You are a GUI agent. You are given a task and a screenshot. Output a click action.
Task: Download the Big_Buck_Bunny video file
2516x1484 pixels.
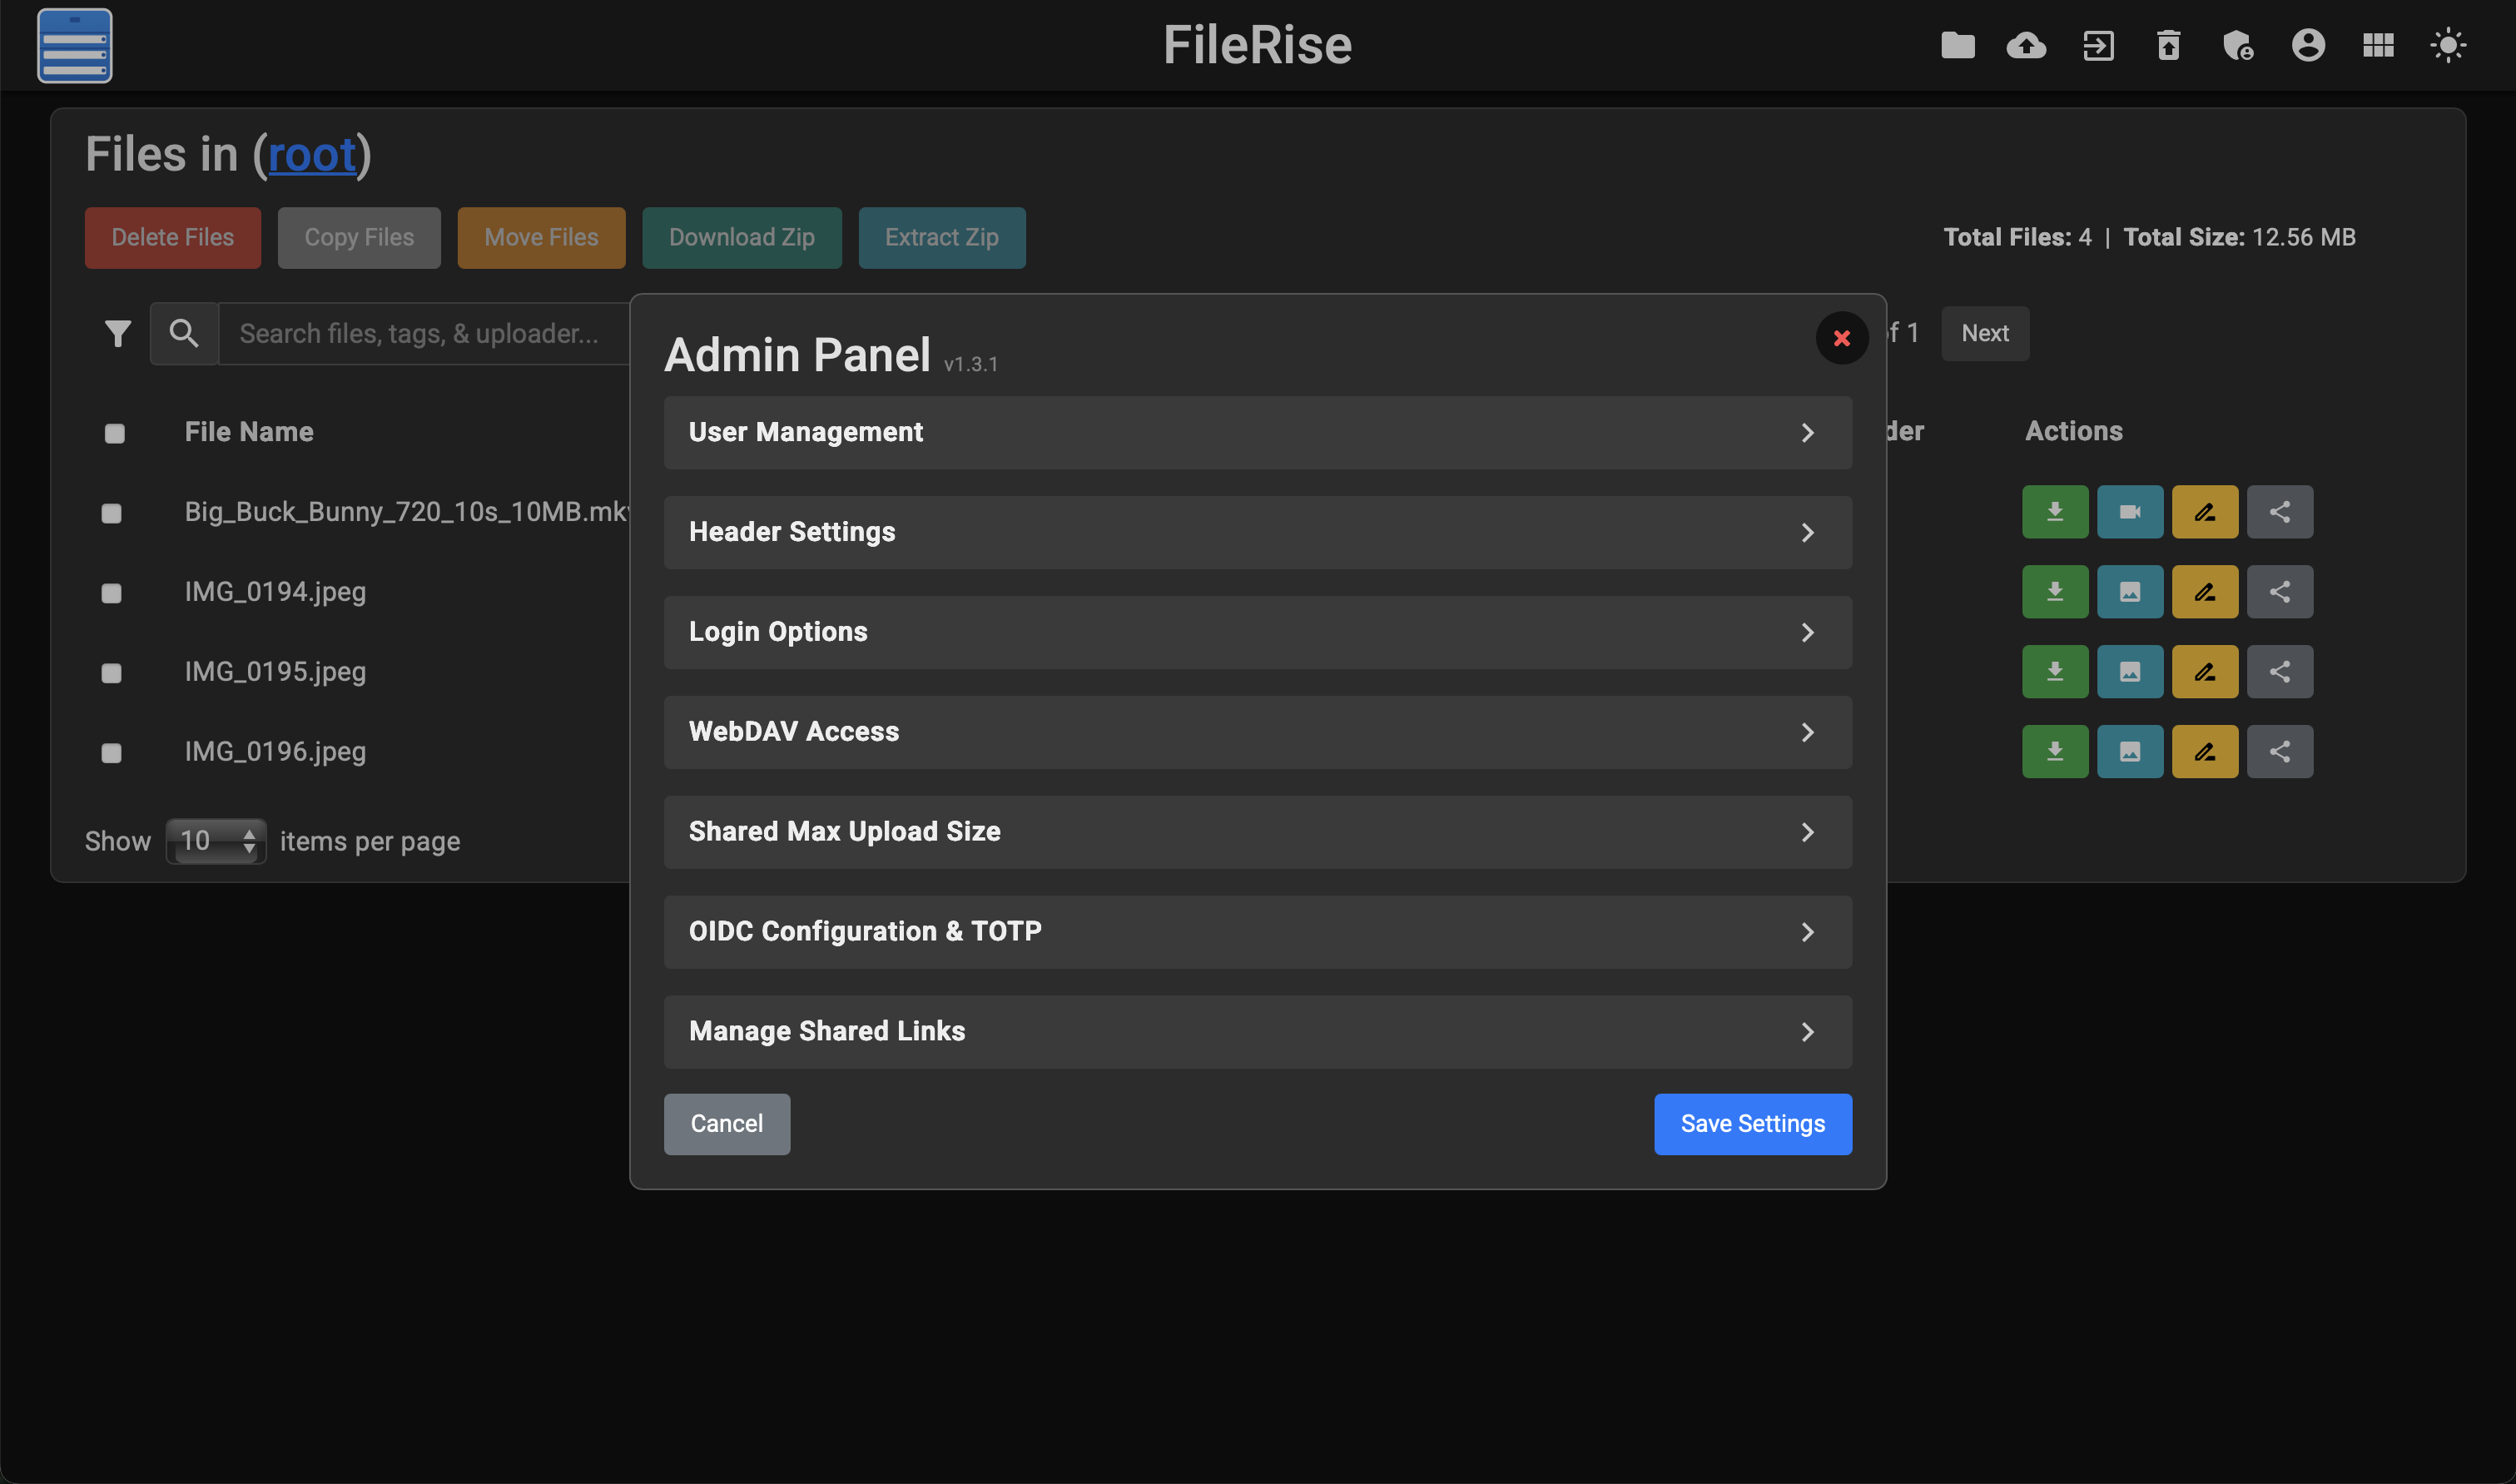point(2055,512)
